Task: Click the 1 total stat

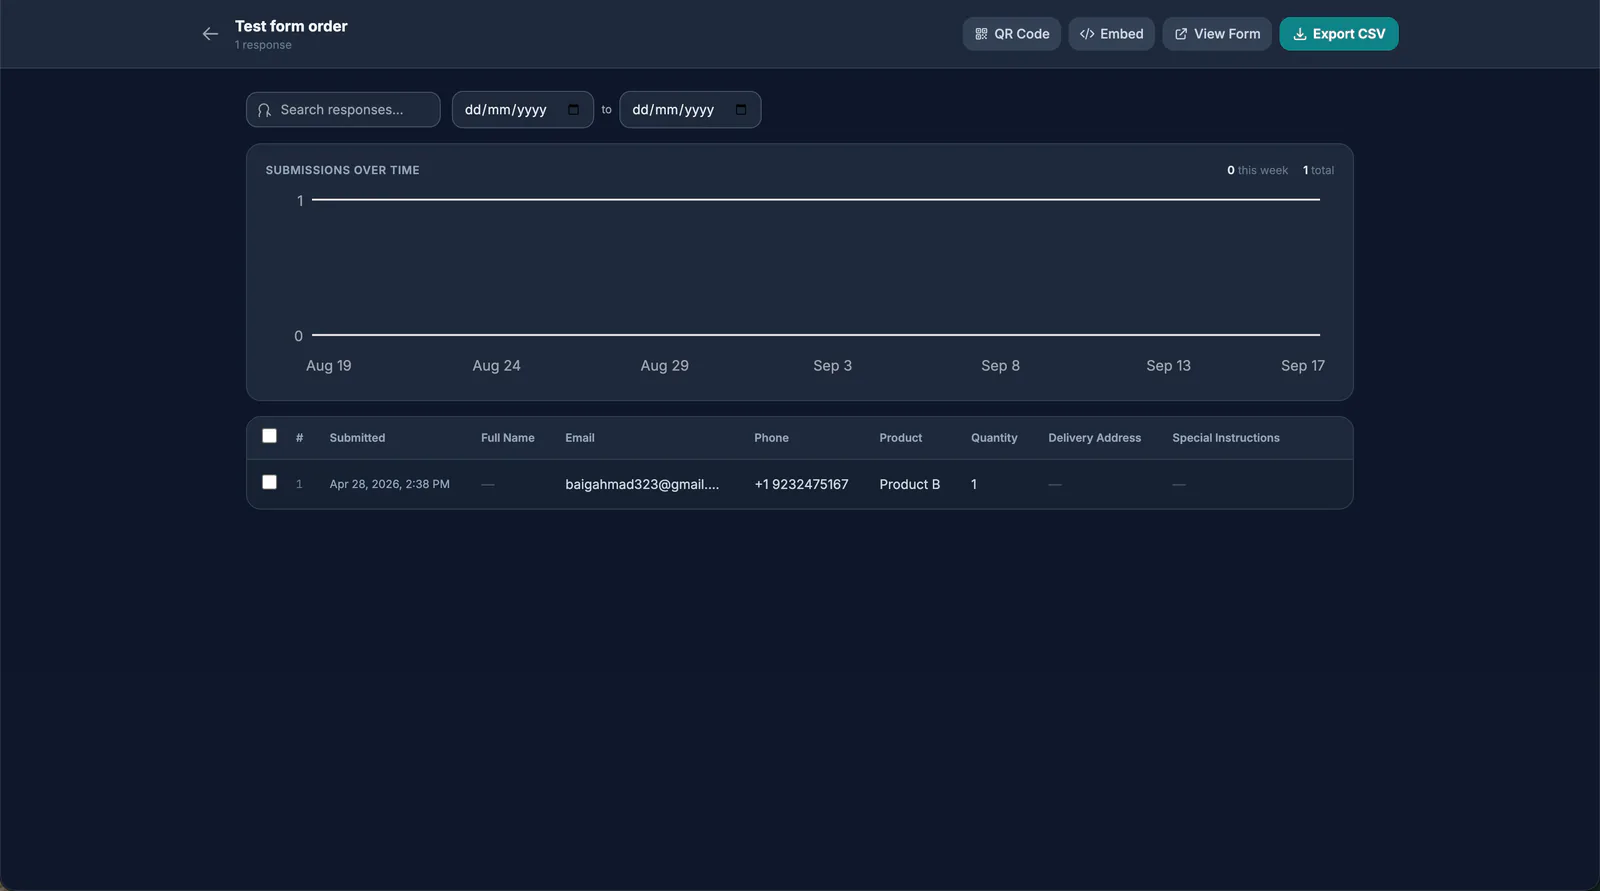Action: point(1318,170)
